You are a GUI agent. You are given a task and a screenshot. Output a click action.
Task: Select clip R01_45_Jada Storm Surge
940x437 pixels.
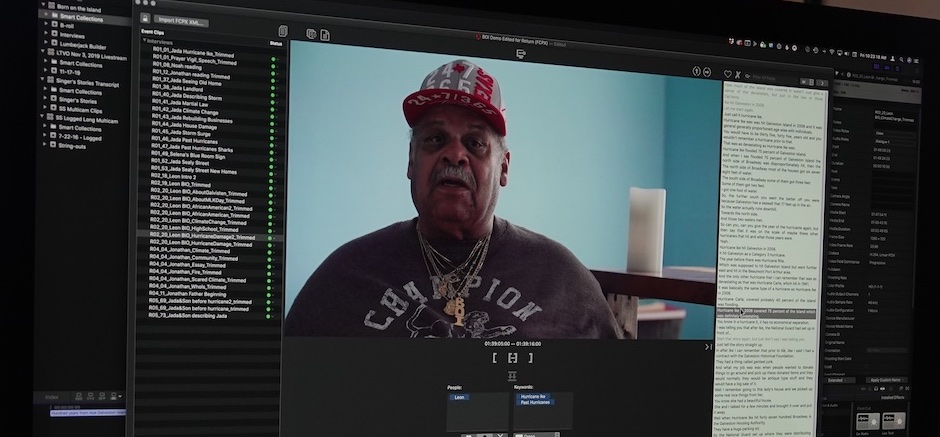[x=182, y=131]
